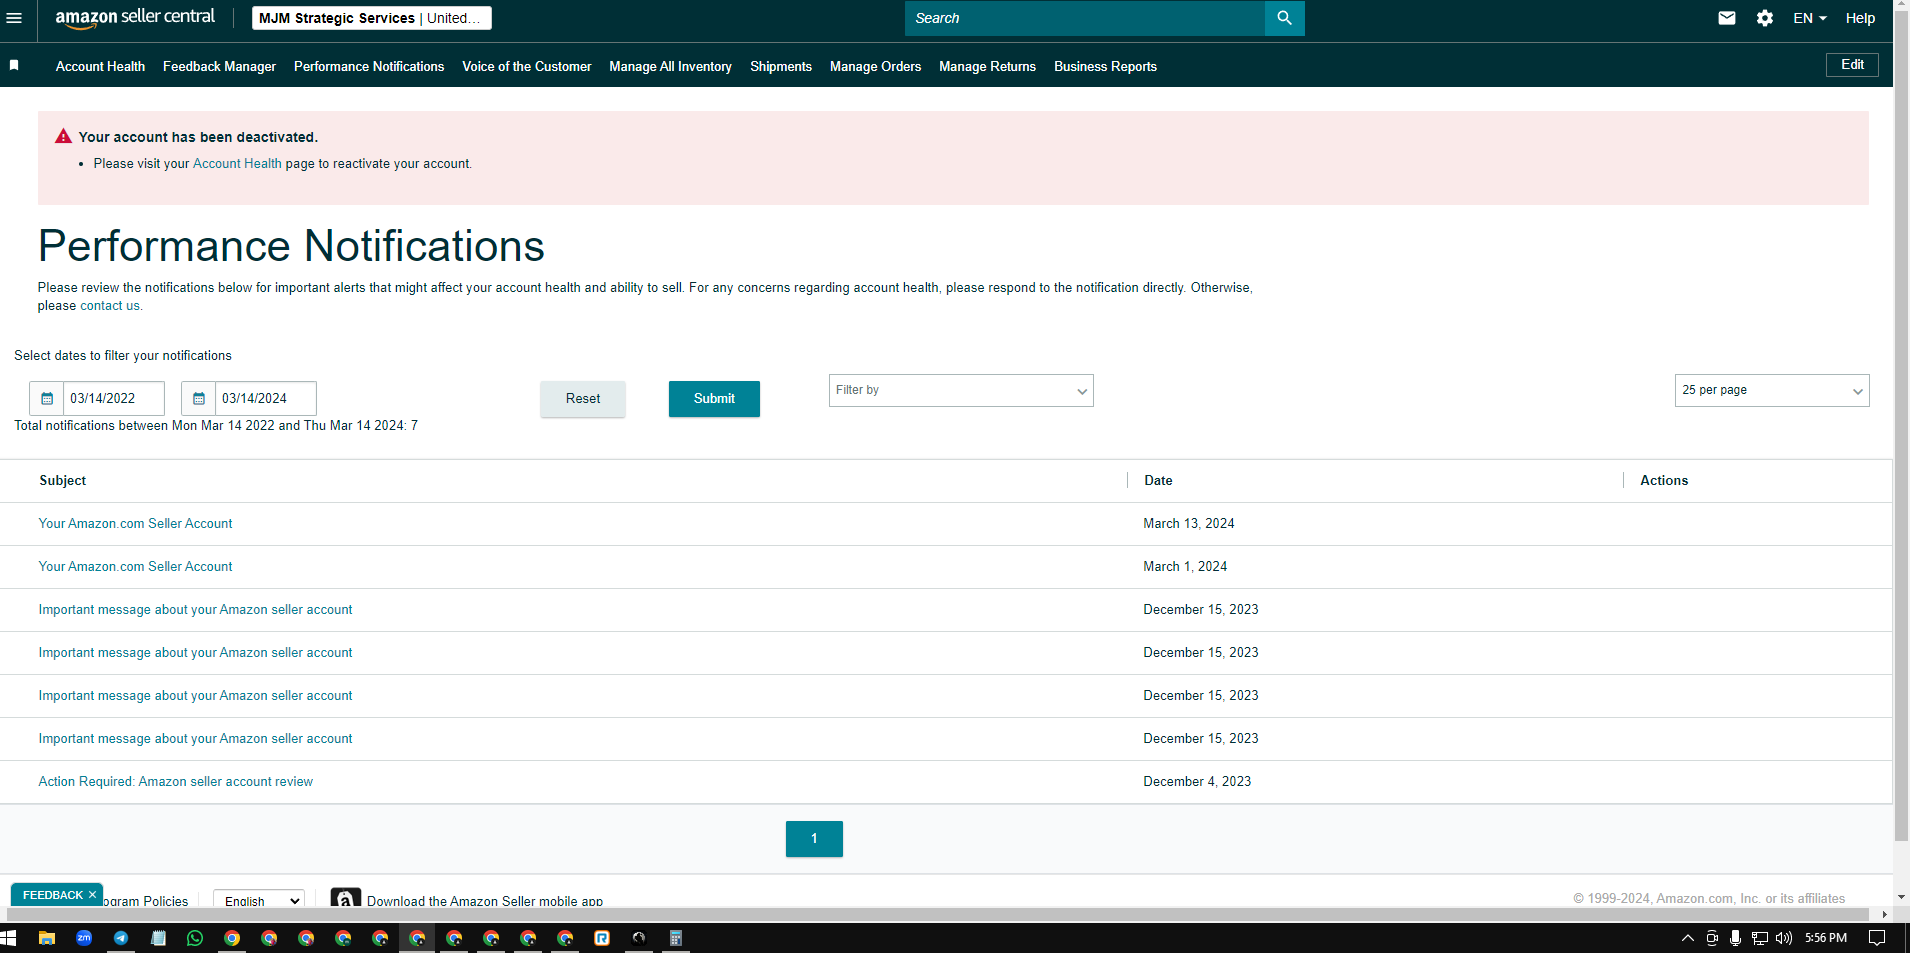Viewport: 1910px width, 953px height.
Task: Go to Manage Returns
Action: point(987,66)
